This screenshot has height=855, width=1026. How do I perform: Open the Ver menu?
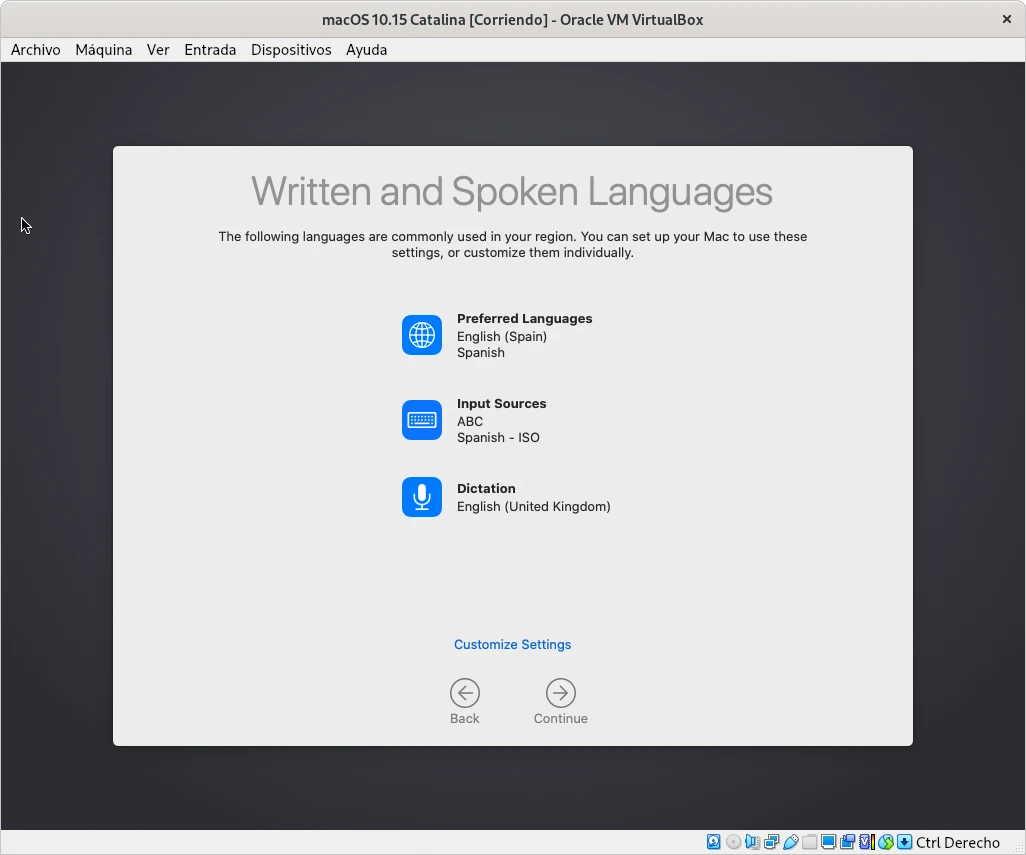(158, 50)
